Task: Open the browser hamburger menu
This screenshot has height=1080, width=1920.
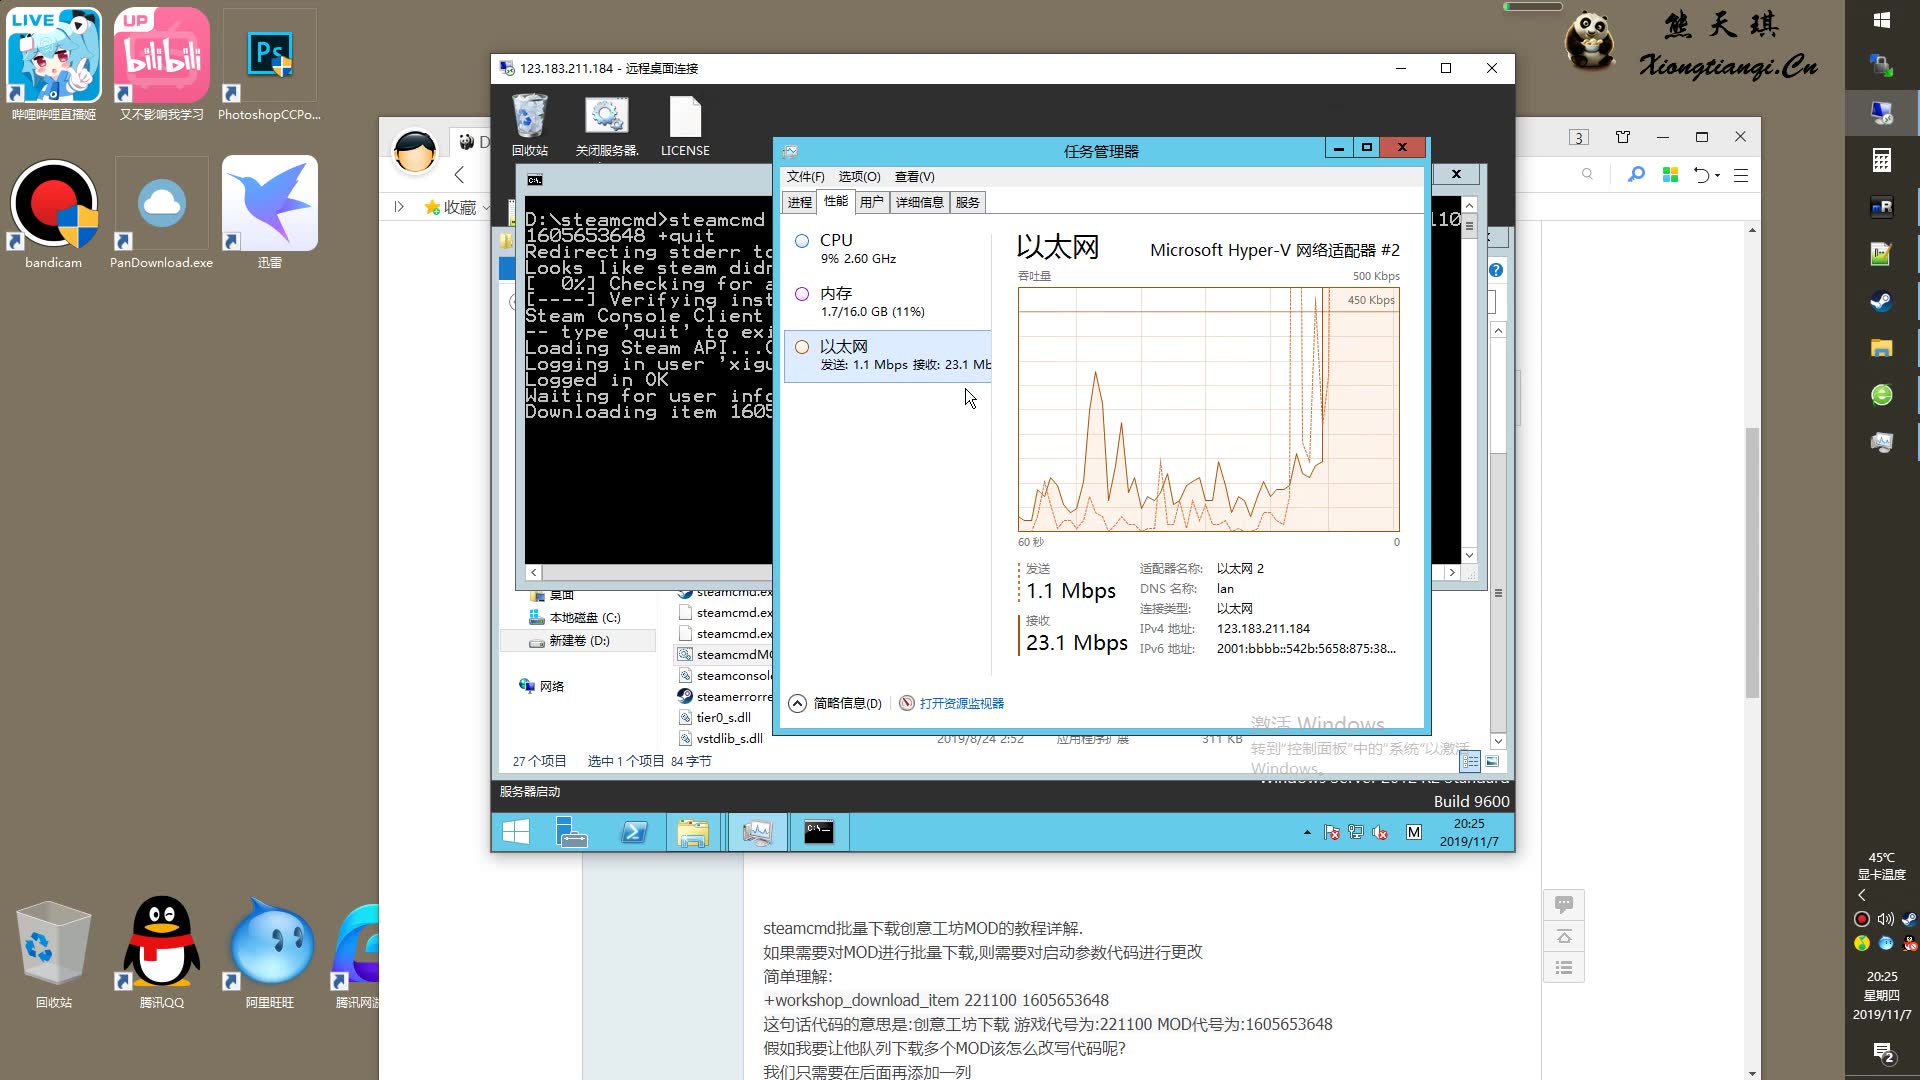Action: click(x=1741, y=175)
